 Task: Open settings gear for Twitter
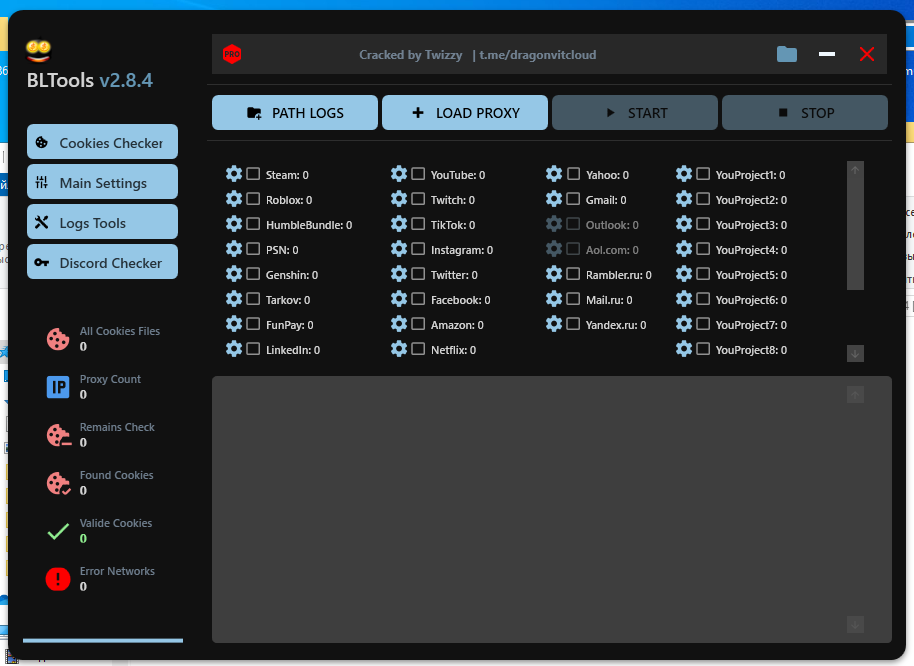point(399,274)
